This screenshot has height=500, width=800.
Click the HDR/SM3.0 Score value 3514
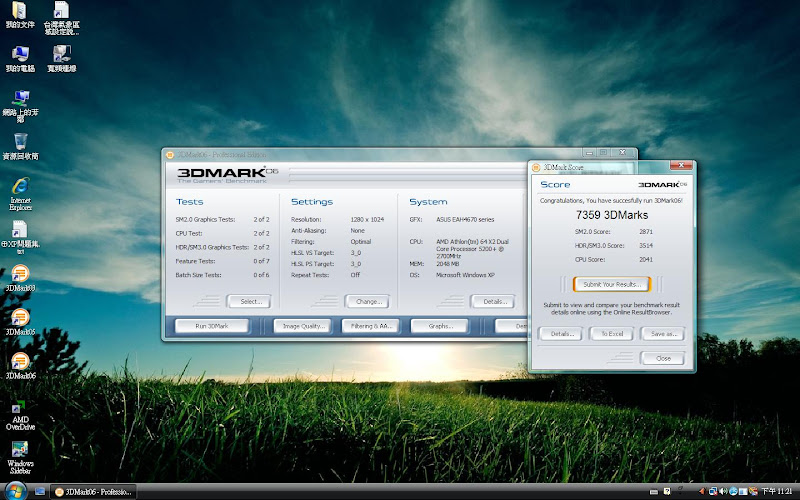click(x=646, y=245)
